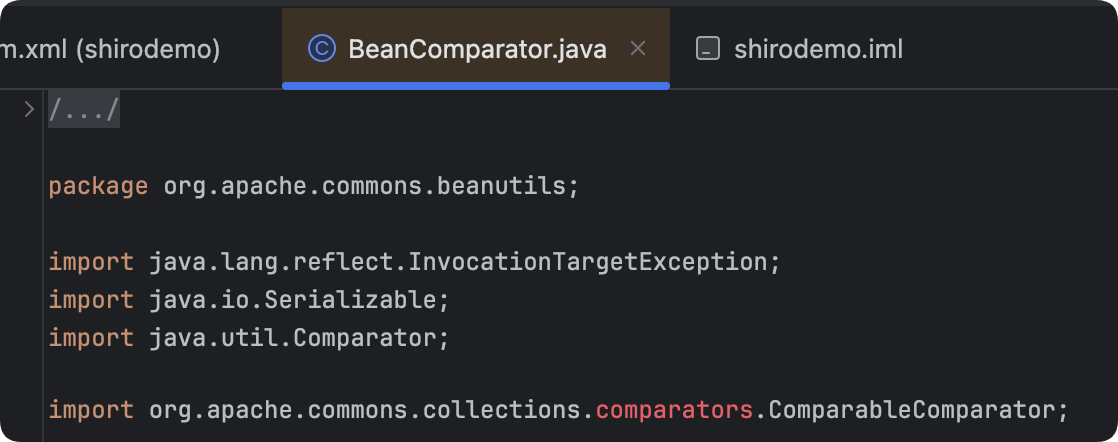The width and height of the screenshot is (1118, 442).
Task: Open the shirodemo.iml tab
Action: coord(818,48)
